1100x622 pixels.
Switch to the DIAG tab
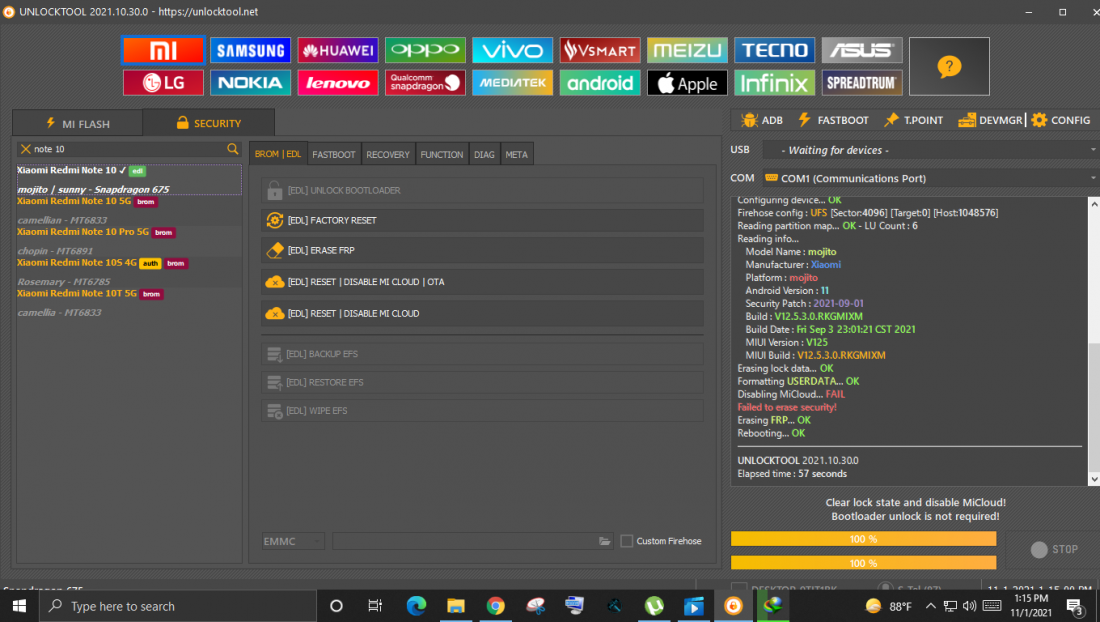click(x=484, y=154)
